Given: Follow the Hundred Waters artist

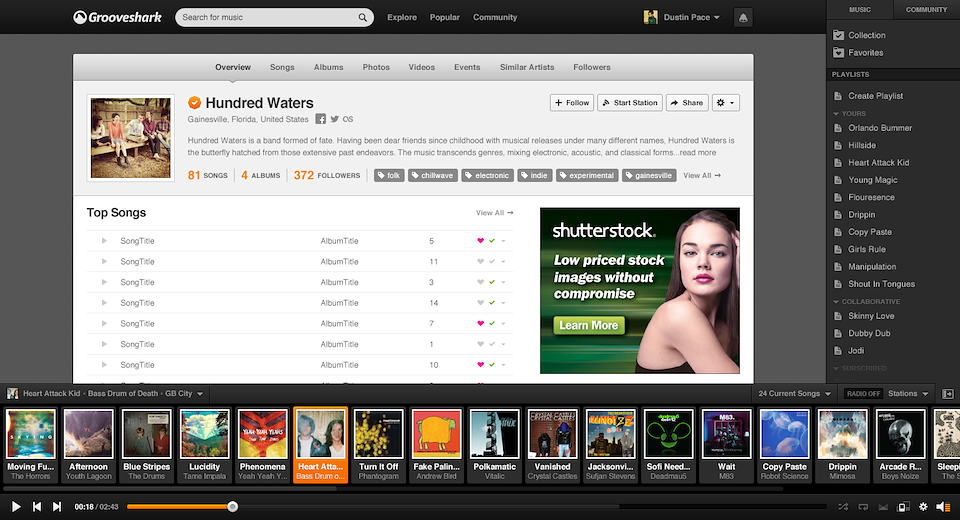Looking at the screenshot, I should [x=571, y=102].
